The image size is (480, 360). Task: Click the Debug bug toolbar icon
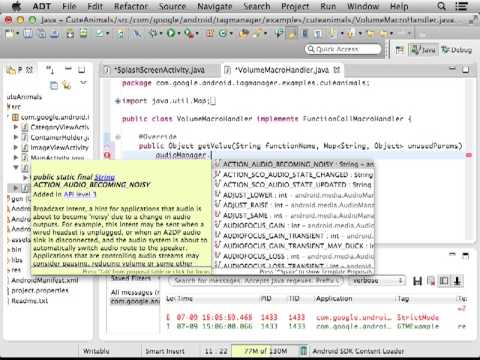pos(154,33)
